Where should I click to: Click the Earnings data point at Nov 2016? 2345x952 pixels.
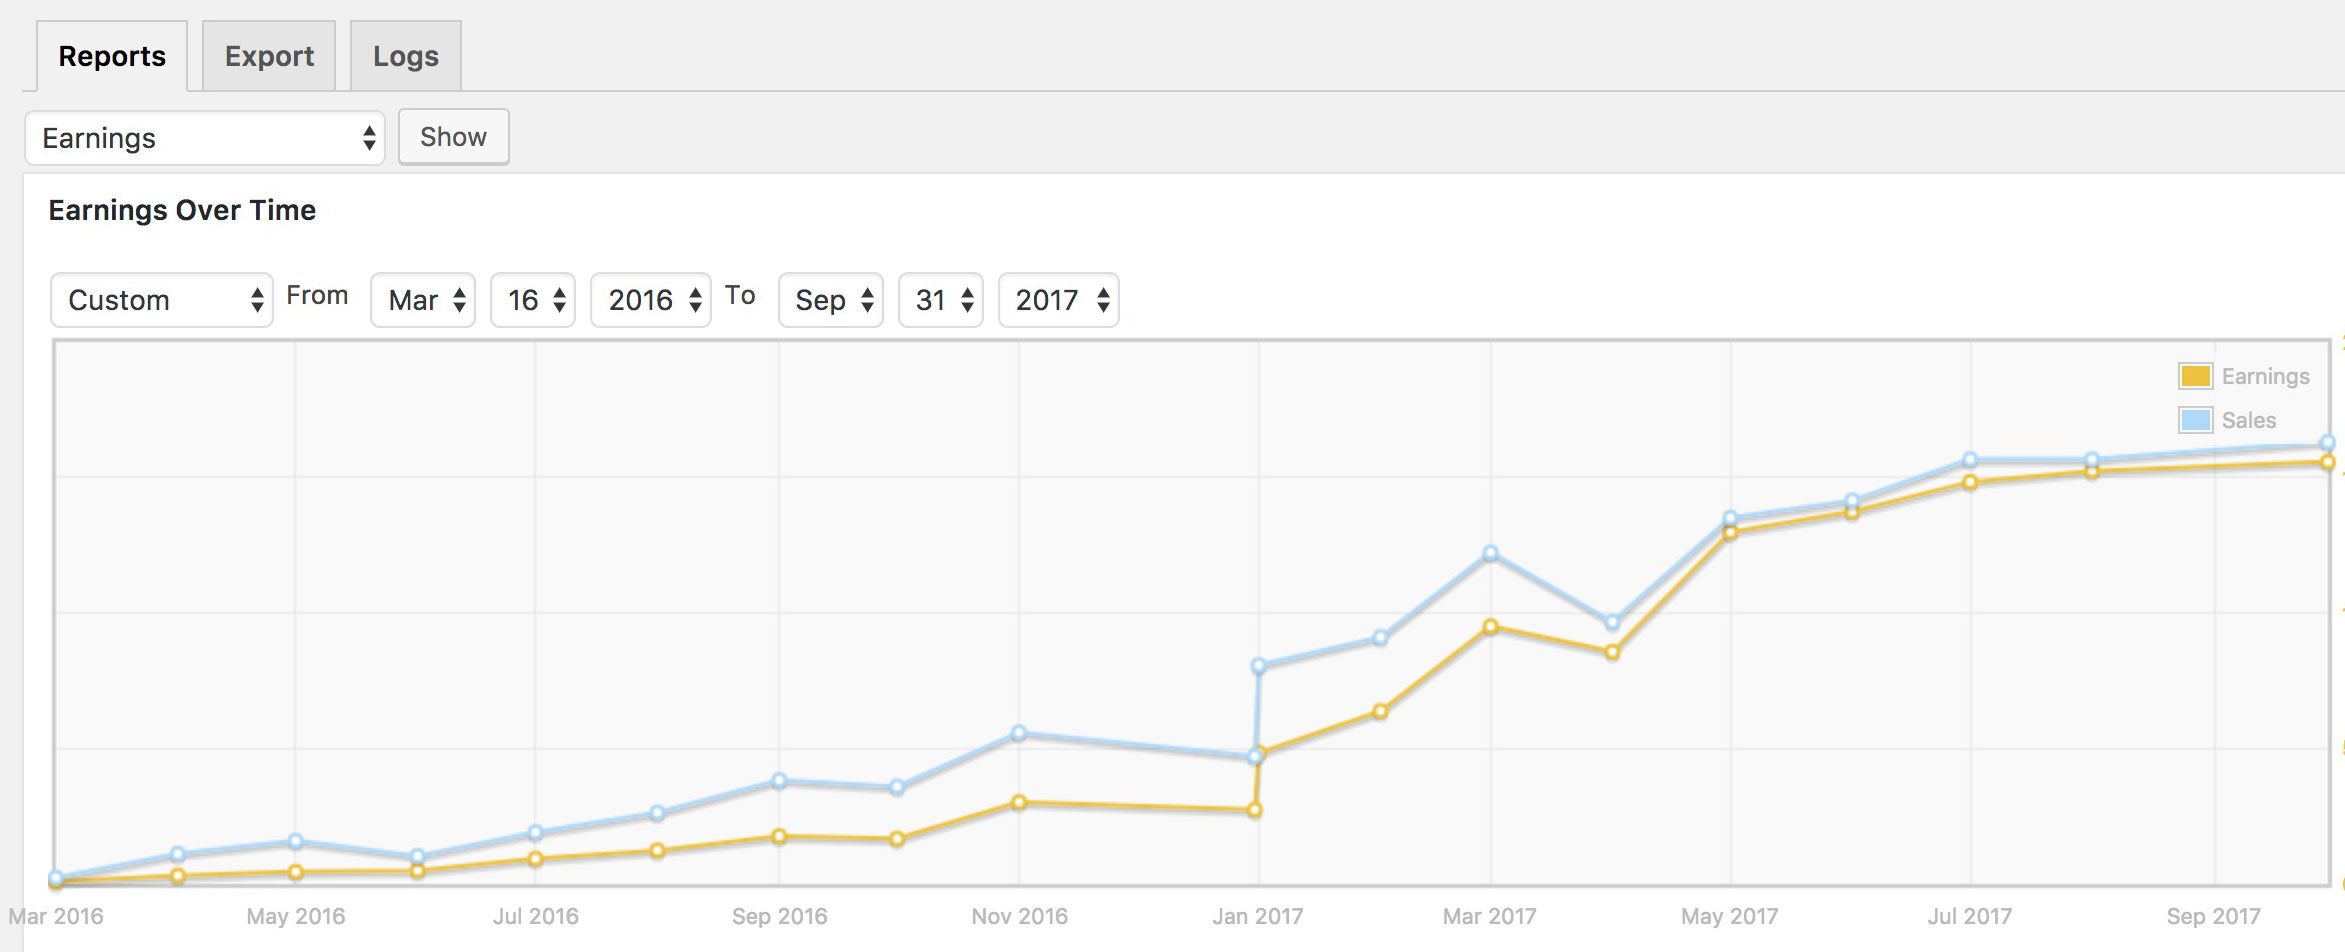point(1019,802)
